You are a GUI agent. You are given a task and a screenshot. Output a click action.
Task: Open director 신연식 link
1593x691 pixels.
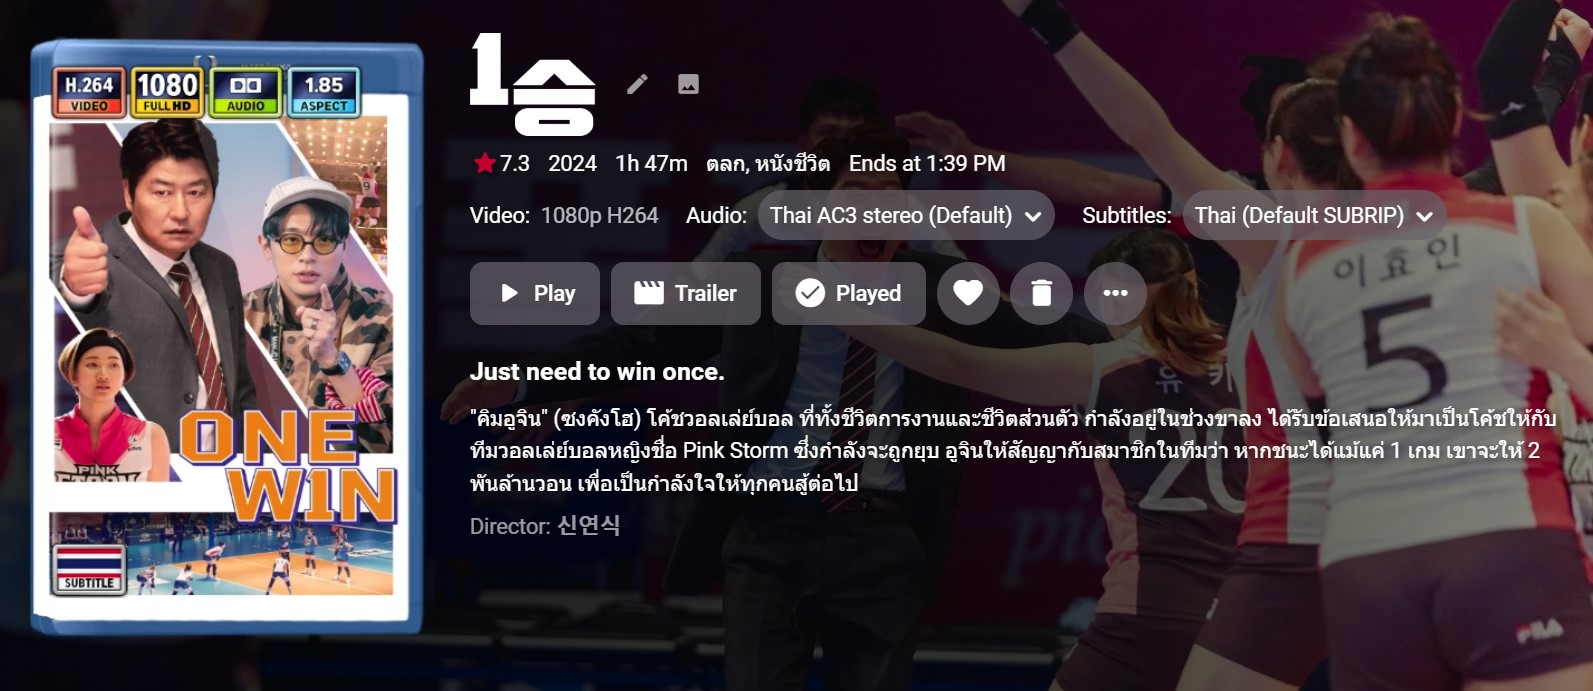pos(589,525)
